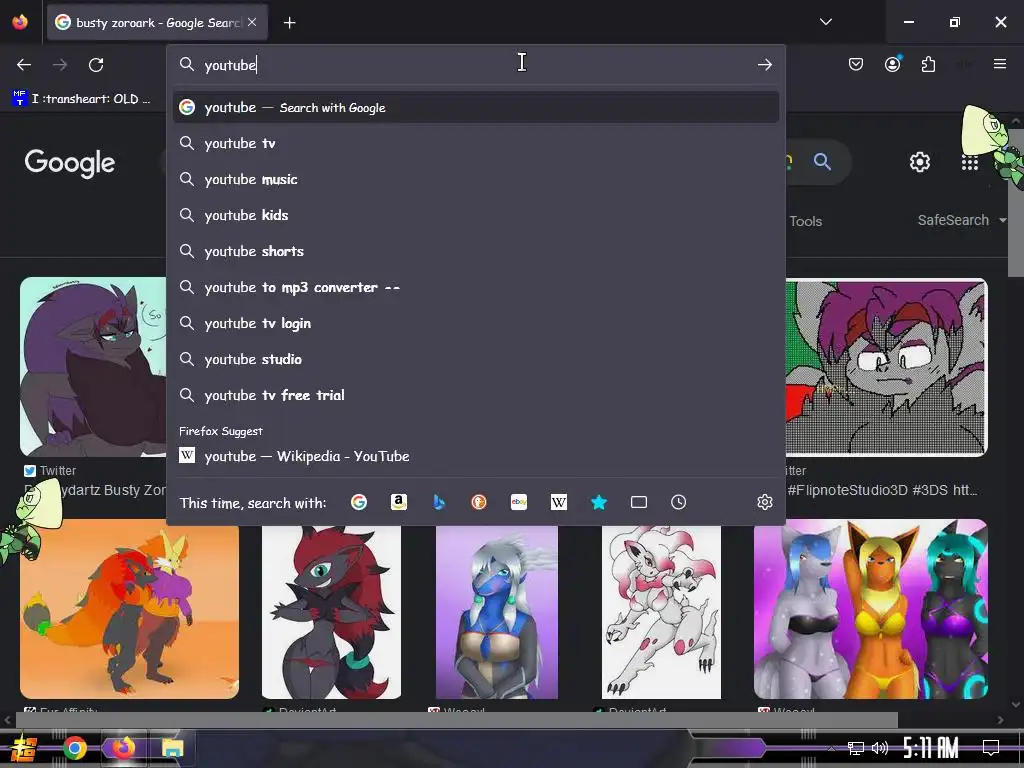Select the youtube studio suggestion

coord(476,359)
